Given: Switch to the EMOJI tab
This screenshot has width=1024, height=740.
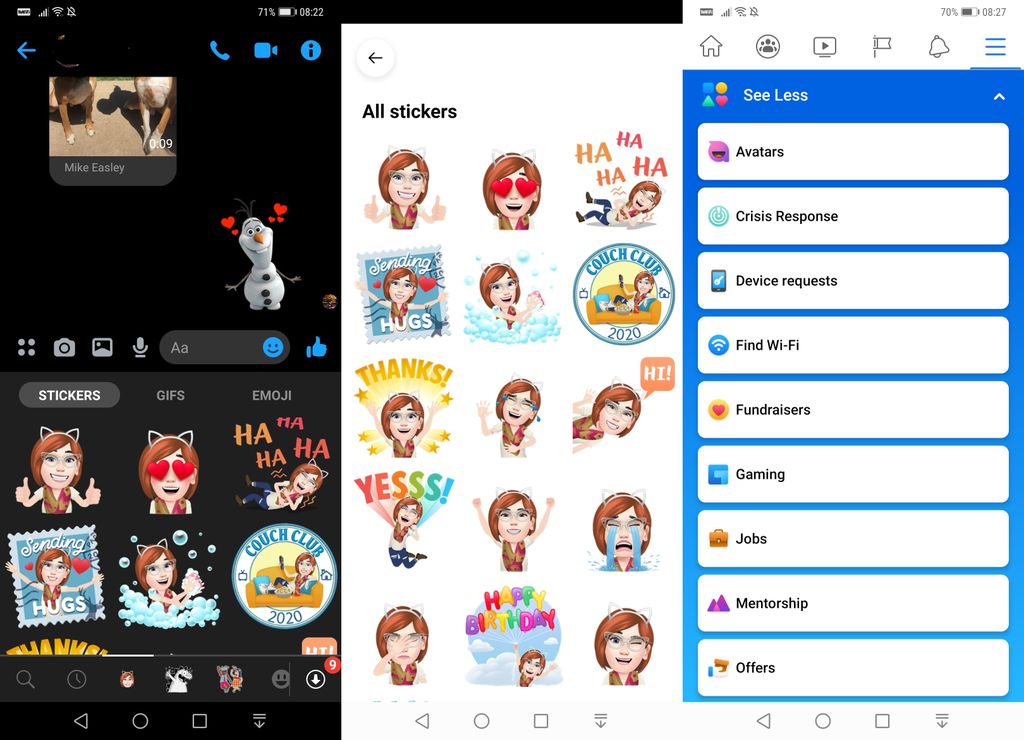Looking at the screenshot, I should (271, 395).
